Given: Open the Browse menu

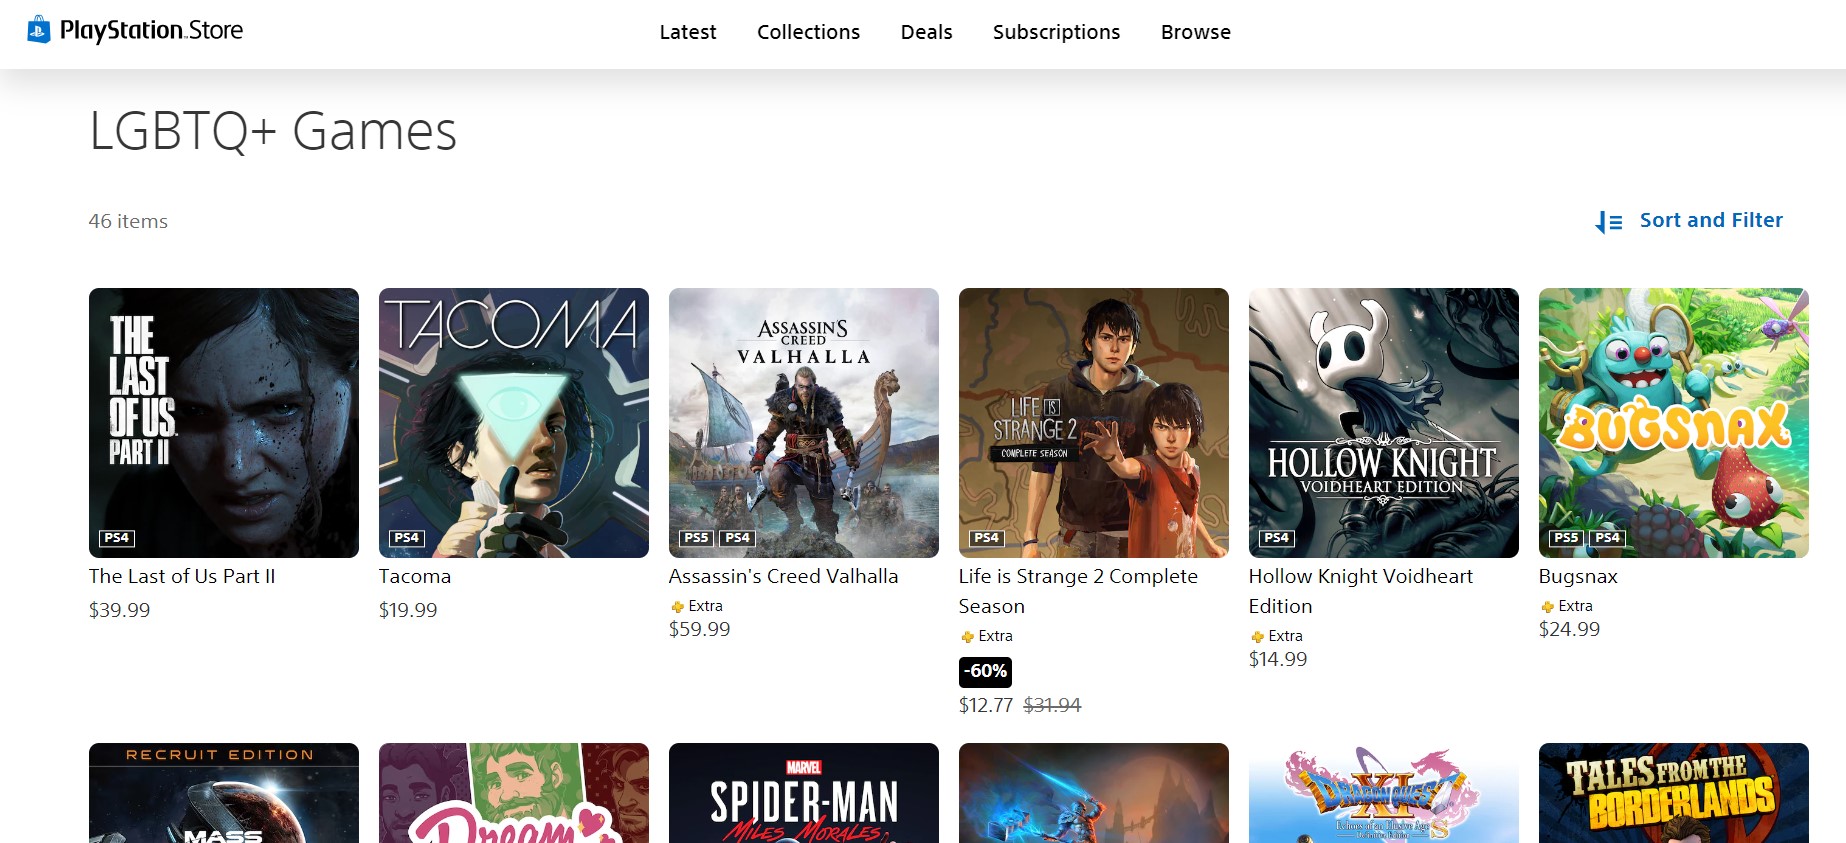Looking at the screenshot, I should pos(1196,32).
